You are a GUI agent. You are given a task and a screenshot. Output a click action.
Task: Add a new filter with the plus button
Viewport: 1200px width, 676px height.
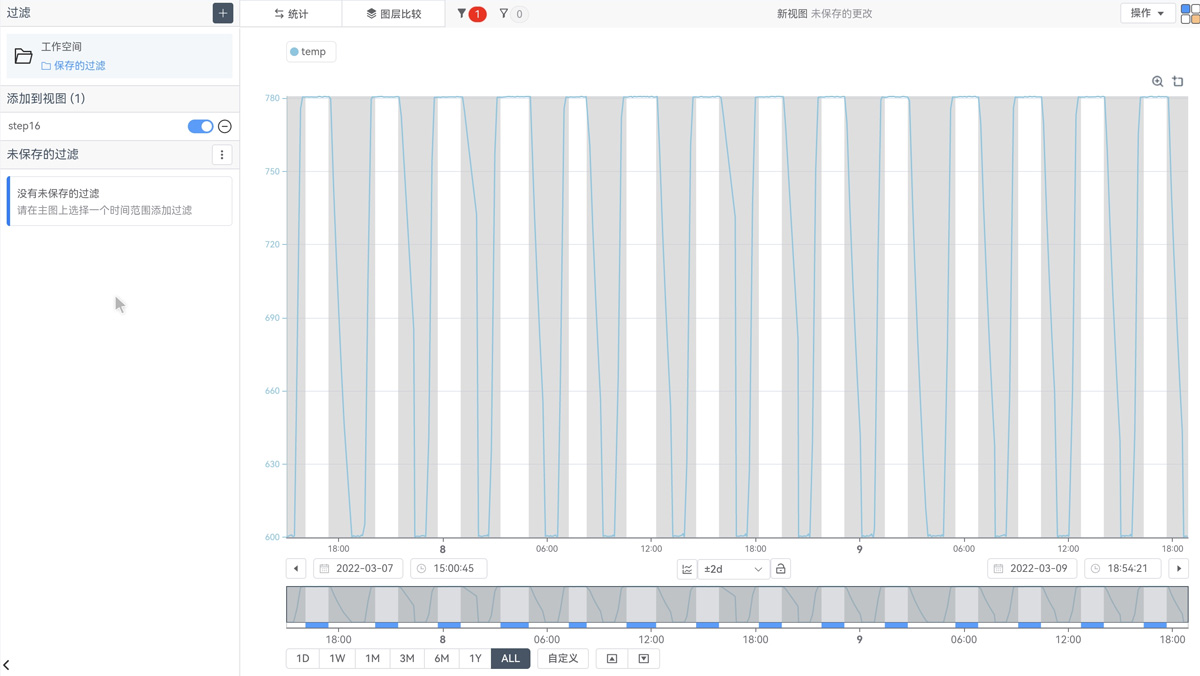tap(223, 13)
